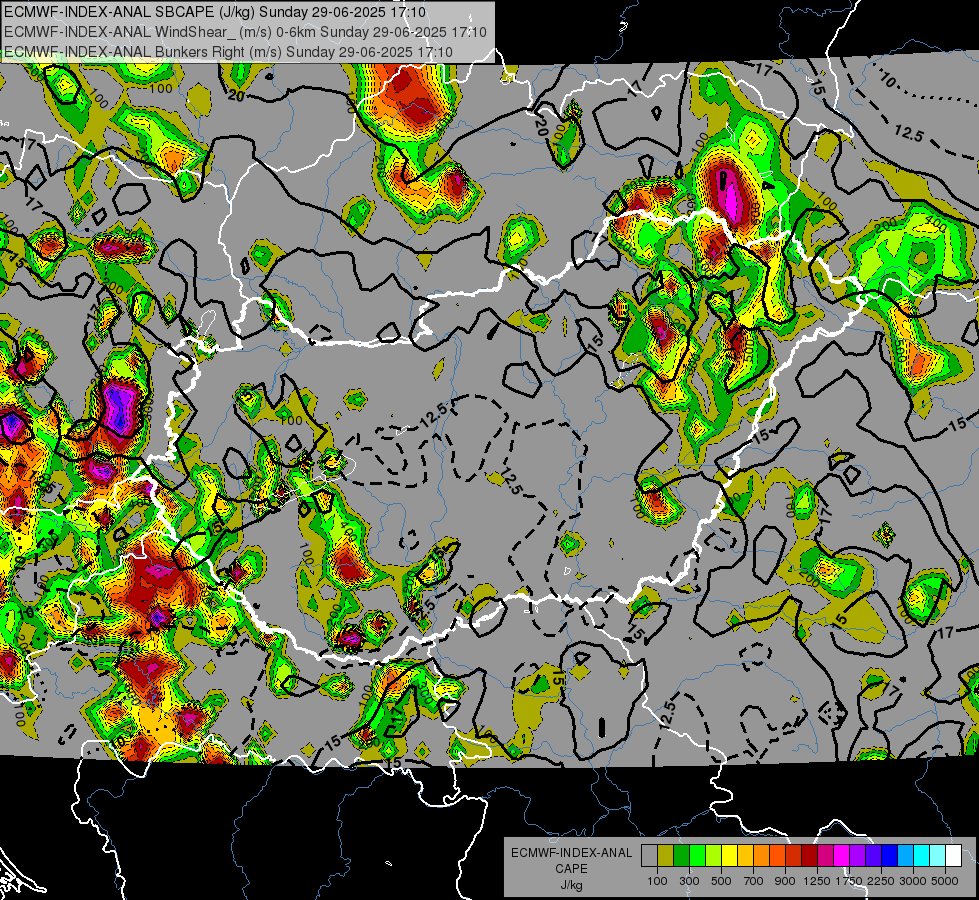Click the 2250 legend scale value
The height and width of the screenshot is (900, 979).
[881, 881]
